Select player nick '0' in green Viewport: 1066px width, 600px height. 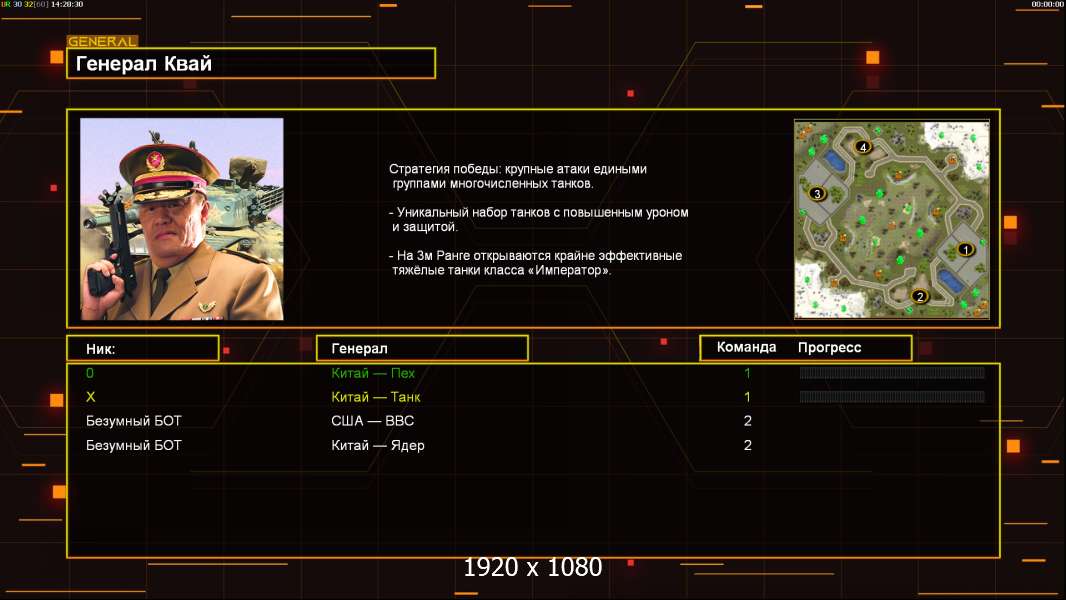click(90, 373)
